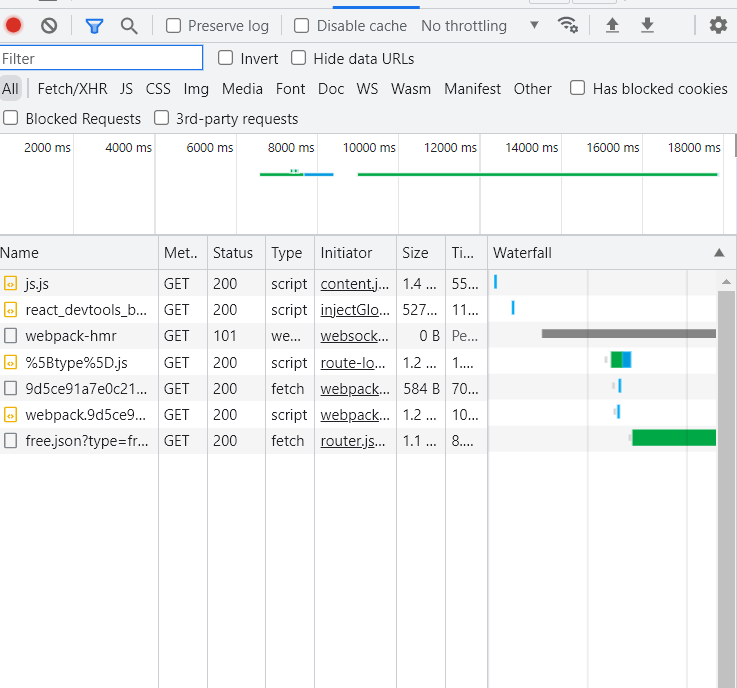The height and width of the screenshot is (688, 737).
Task: Check 3rd-party requests checkbox
Action: 161,118
